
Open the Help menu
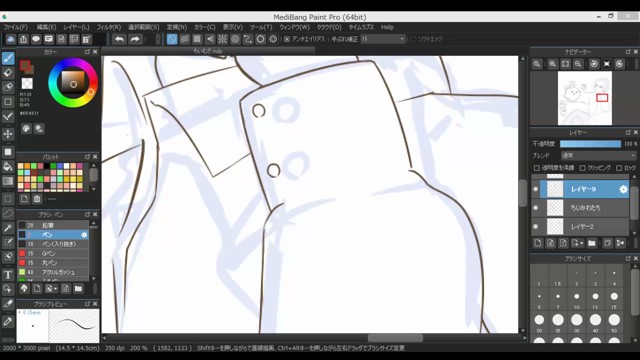(x=387, y=27)
